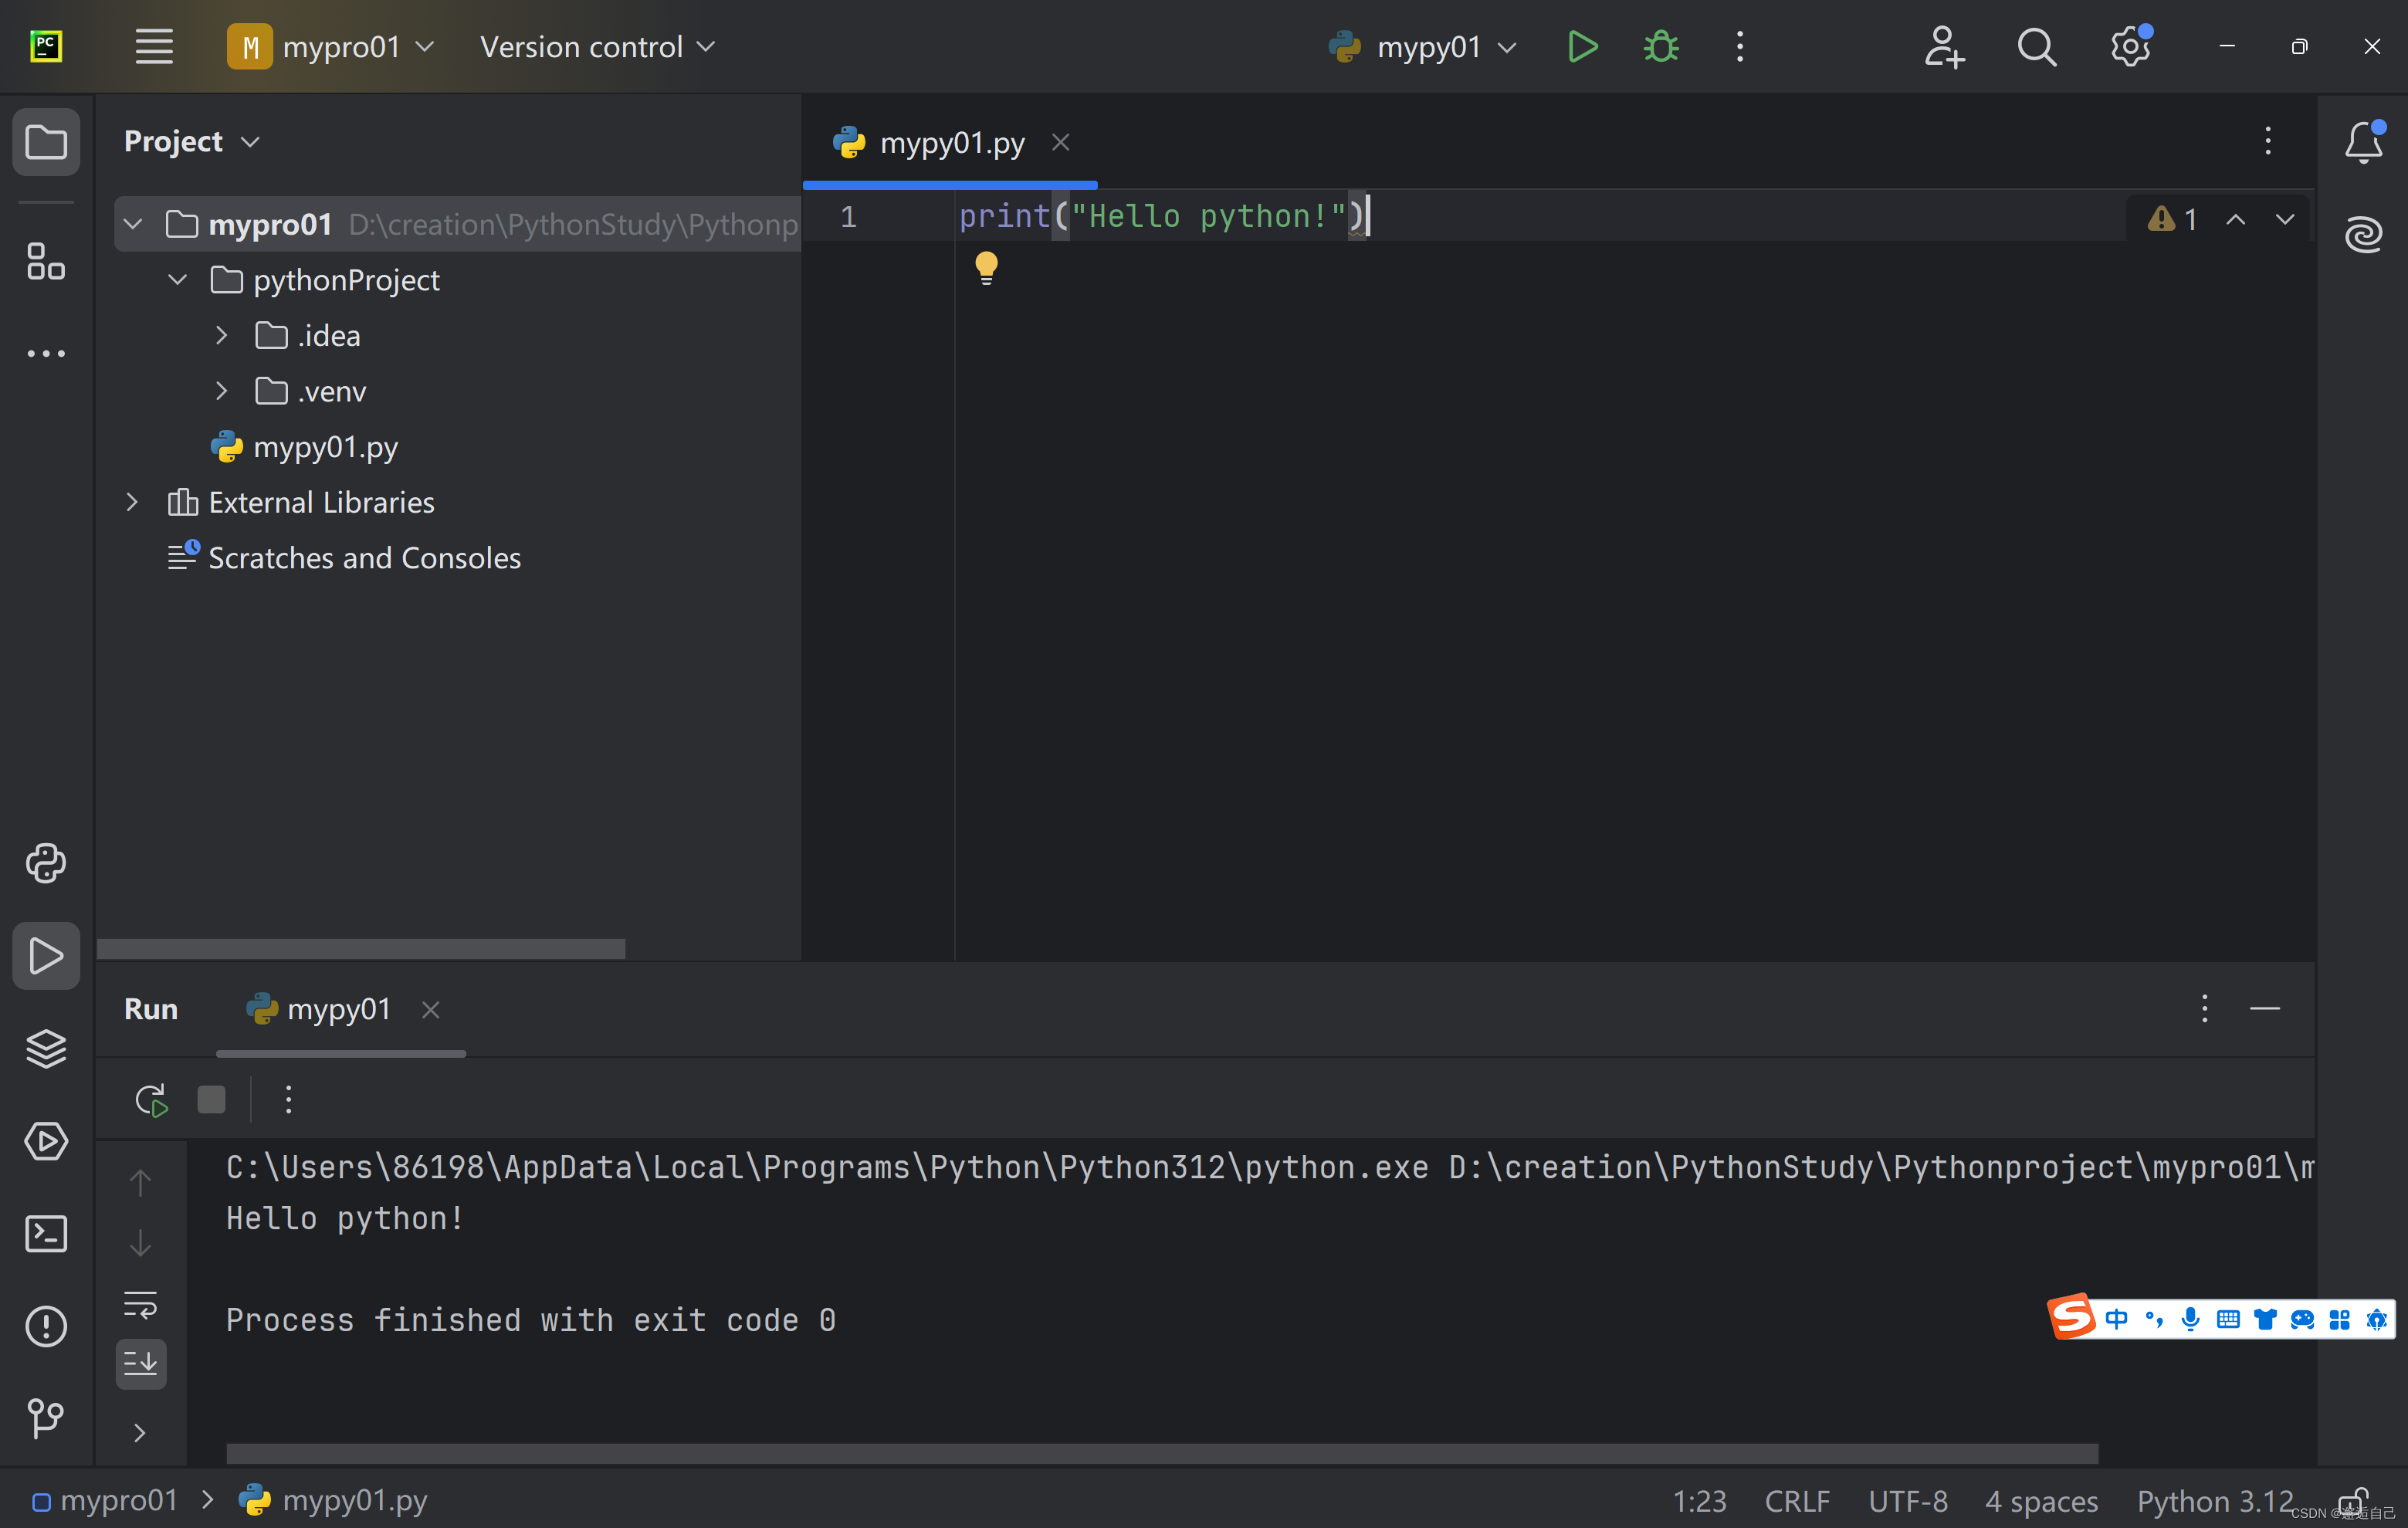Click Python 3.12 interpreter in status bar
Screen dimensions: 2408x1528
(x=2214, y=1500)
